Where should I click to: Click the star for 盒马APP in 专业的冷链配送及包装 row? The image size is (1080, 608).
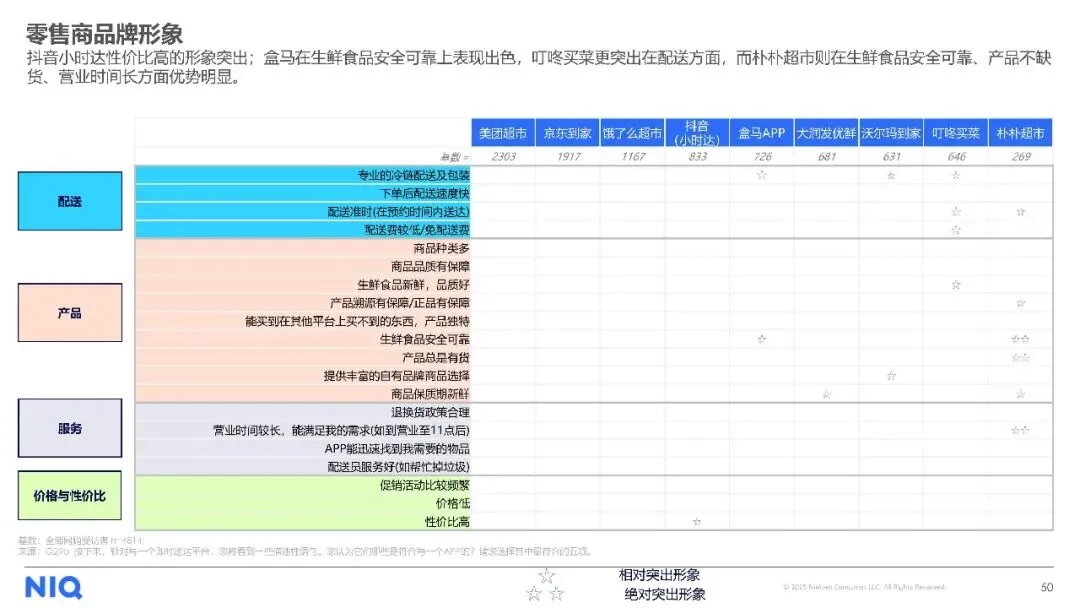[x=761, y=175]
